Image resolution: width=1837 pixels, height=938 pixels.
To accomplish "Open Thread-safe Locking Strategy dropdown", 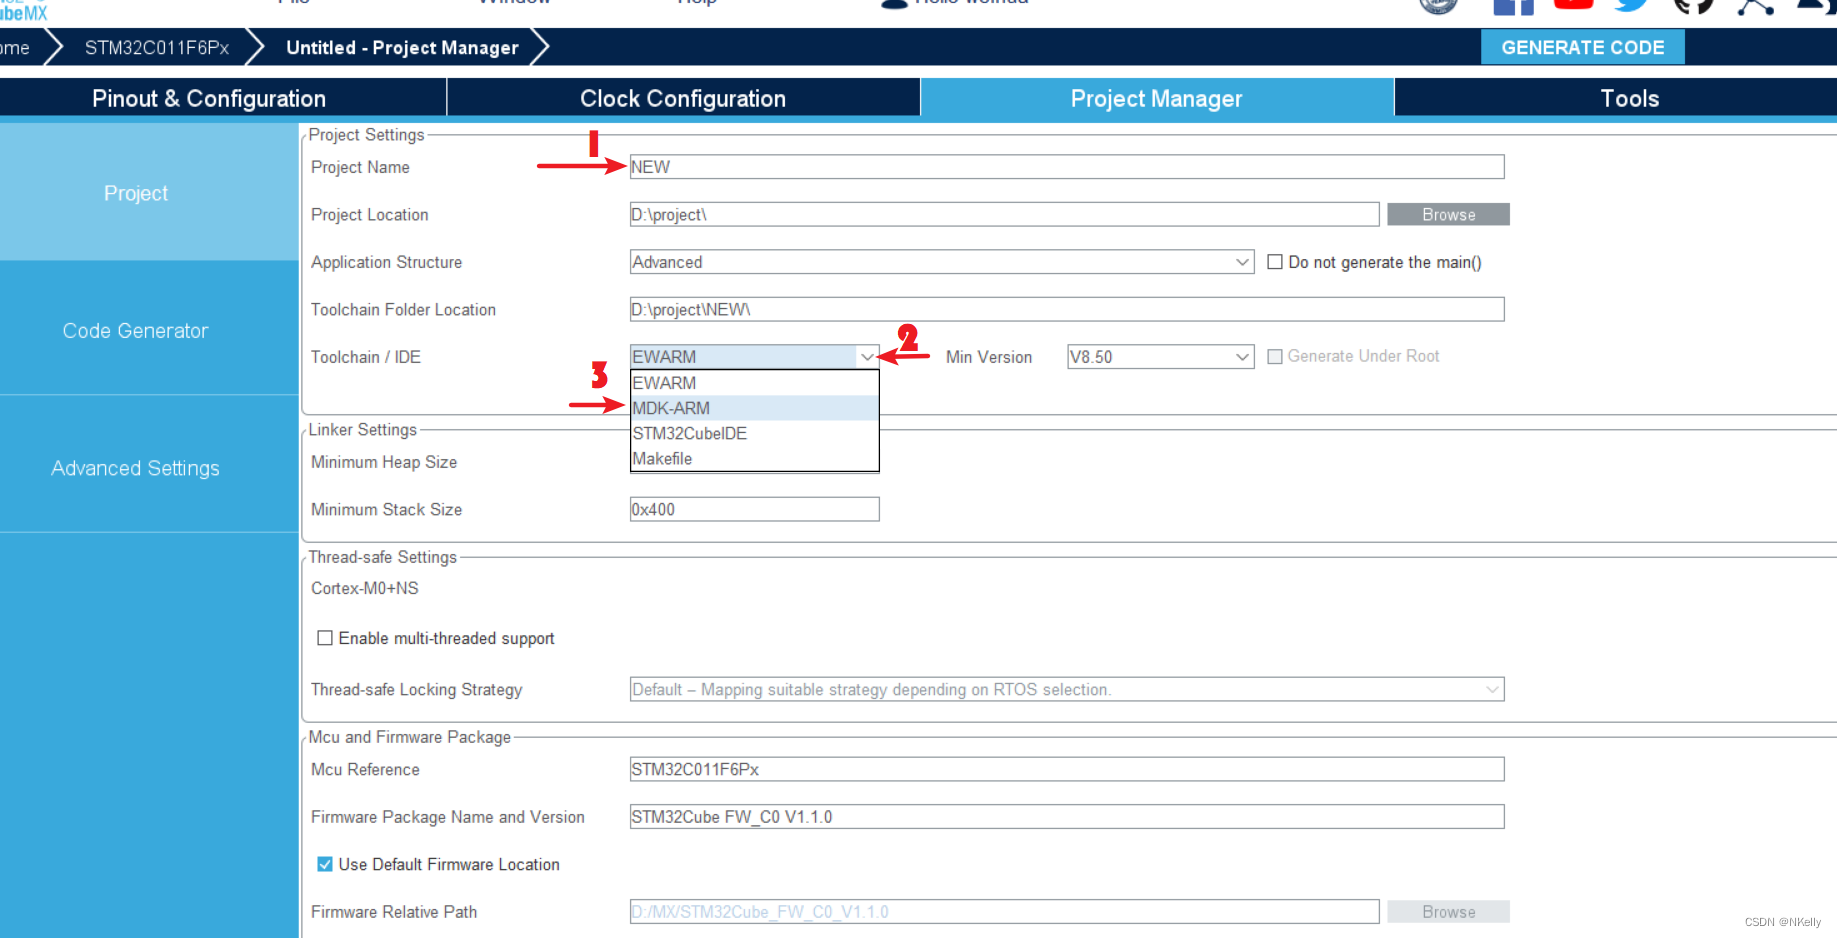I will tap(1067, 689).
